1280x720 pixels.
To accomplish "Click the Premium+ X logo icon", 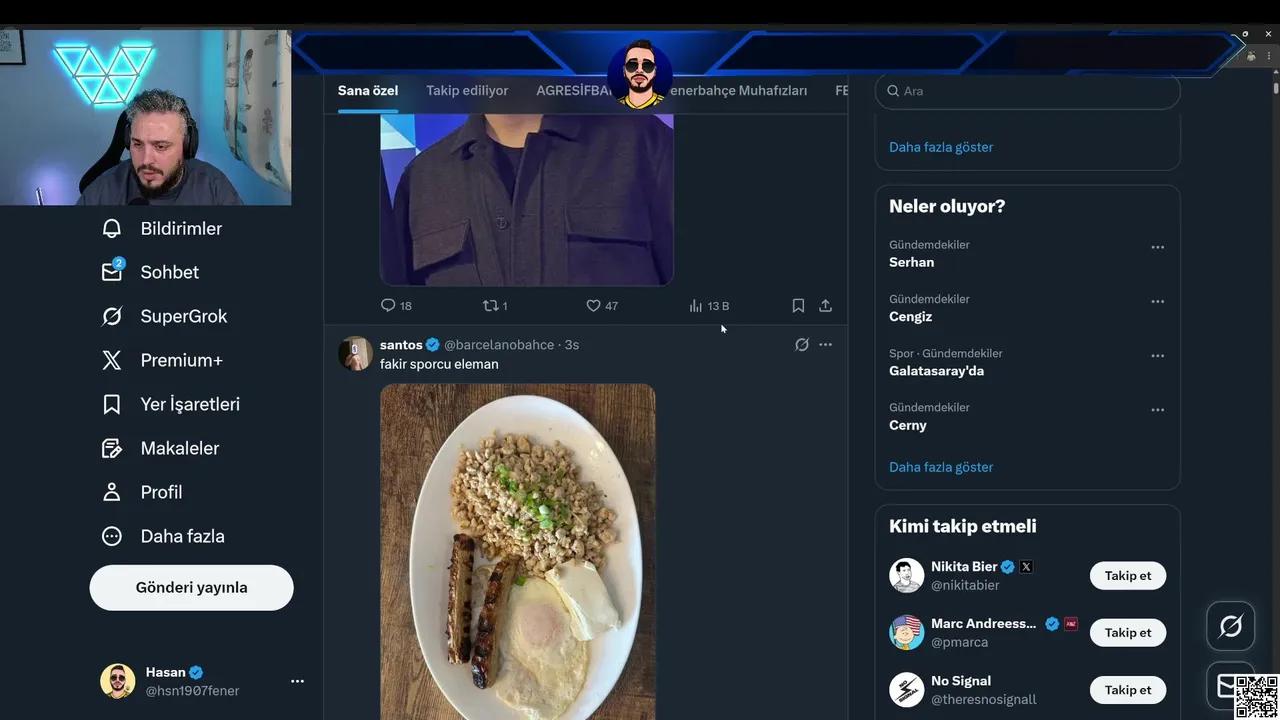I will 112,360.
